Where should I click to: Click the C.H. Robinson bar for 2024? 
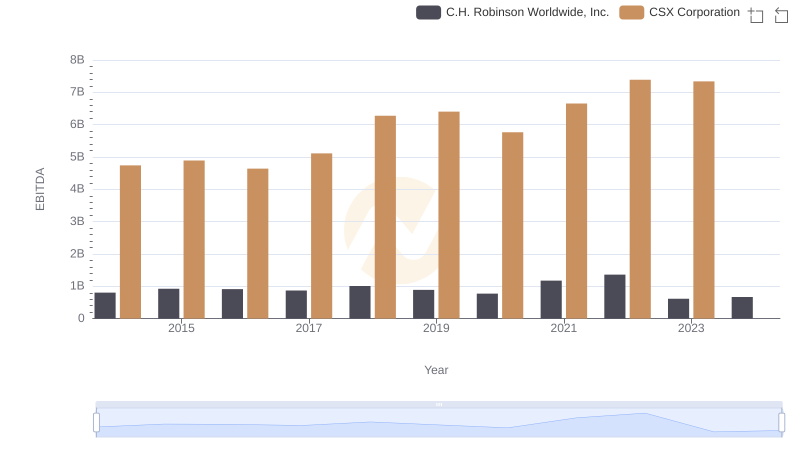point(742,308)
